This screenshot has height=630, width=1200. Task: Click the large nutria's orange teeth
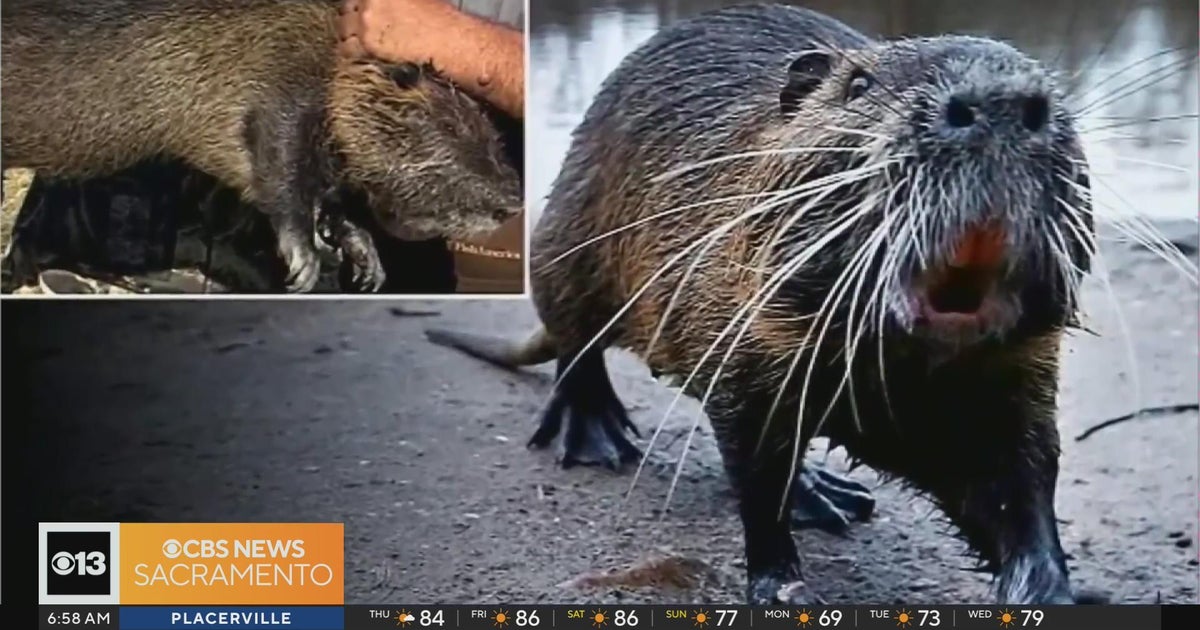point(978,247)
